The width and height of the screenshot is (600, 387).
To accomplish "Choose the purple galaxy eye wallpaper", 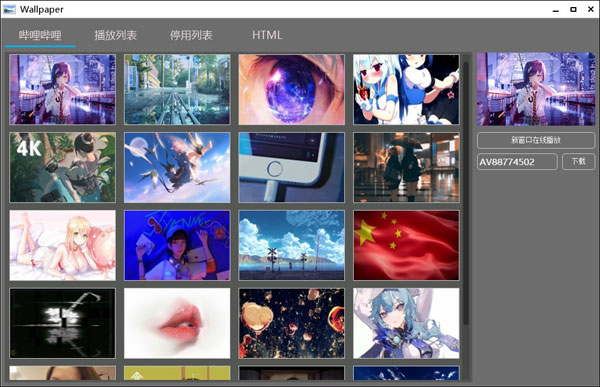I will 292,89.
